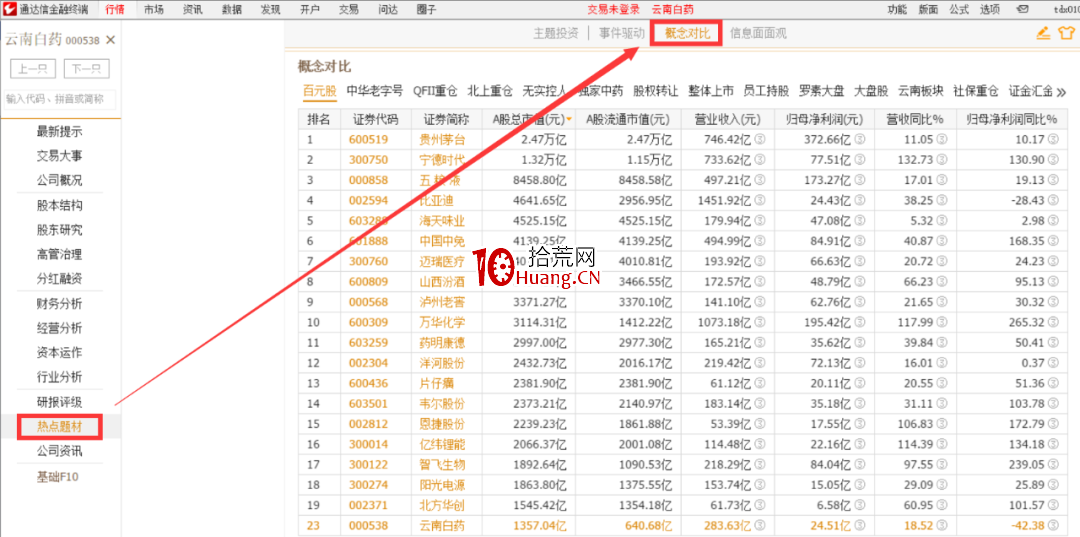Viewport: 1080px width, 537px height.
Task: Open the 行情 menu
Action: pyautogui.click(x=115, y=10)
